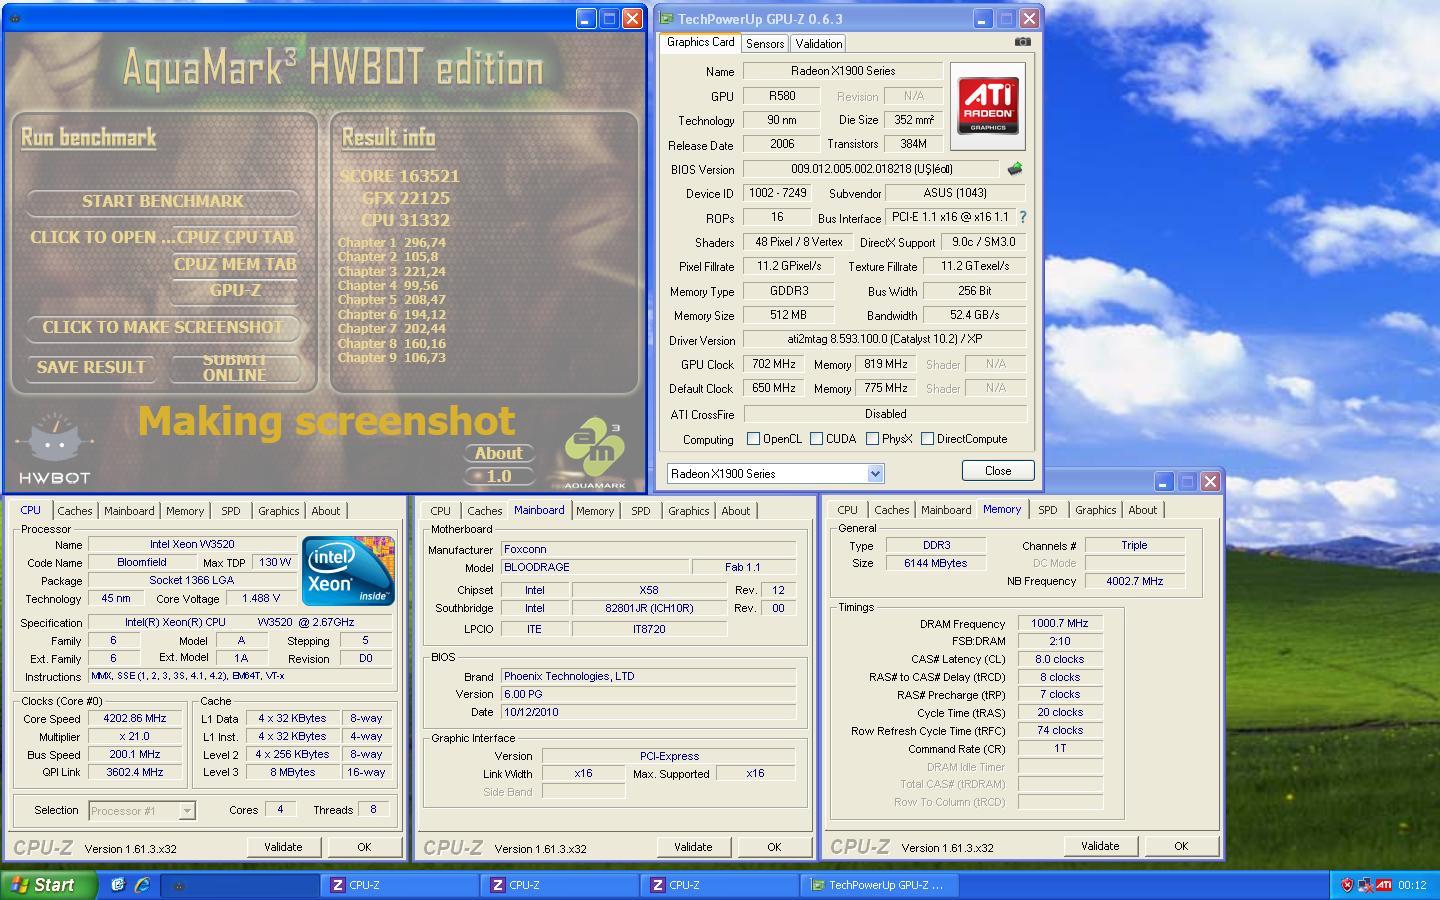
Task: Click the GPU-Z button in AquaMark
Action: pos(235,291)
